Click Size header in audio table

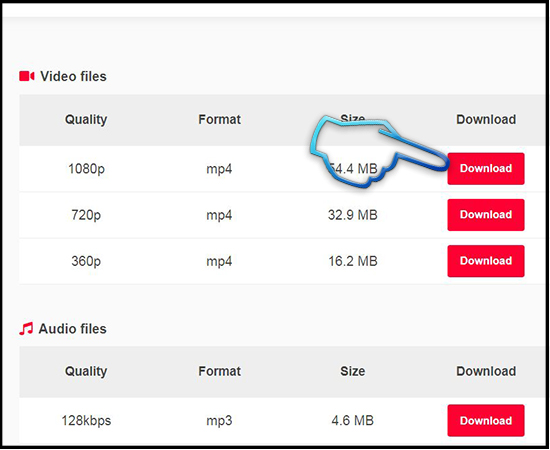pos(353,371)
